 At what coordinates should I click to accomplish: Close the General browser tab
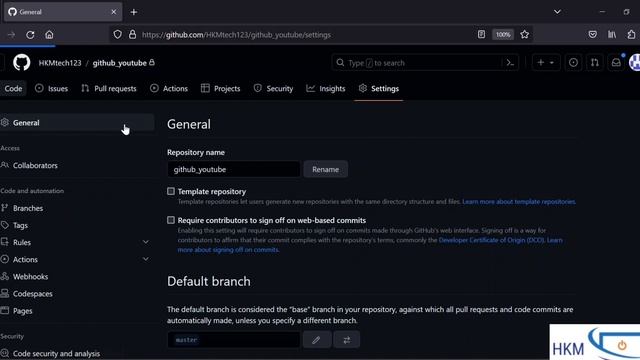114,12
